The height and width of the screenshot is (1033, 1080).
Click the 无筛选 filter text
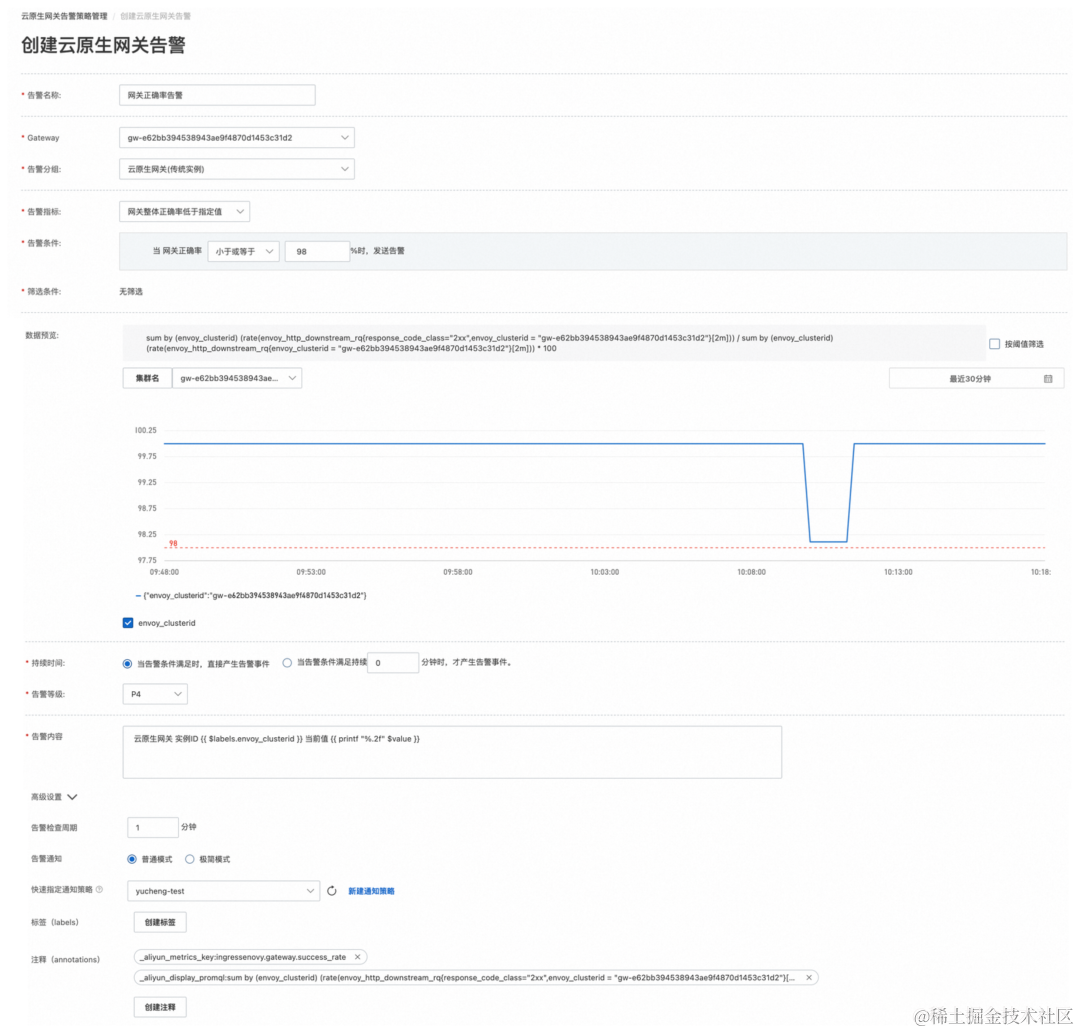[x=131, y=291]
